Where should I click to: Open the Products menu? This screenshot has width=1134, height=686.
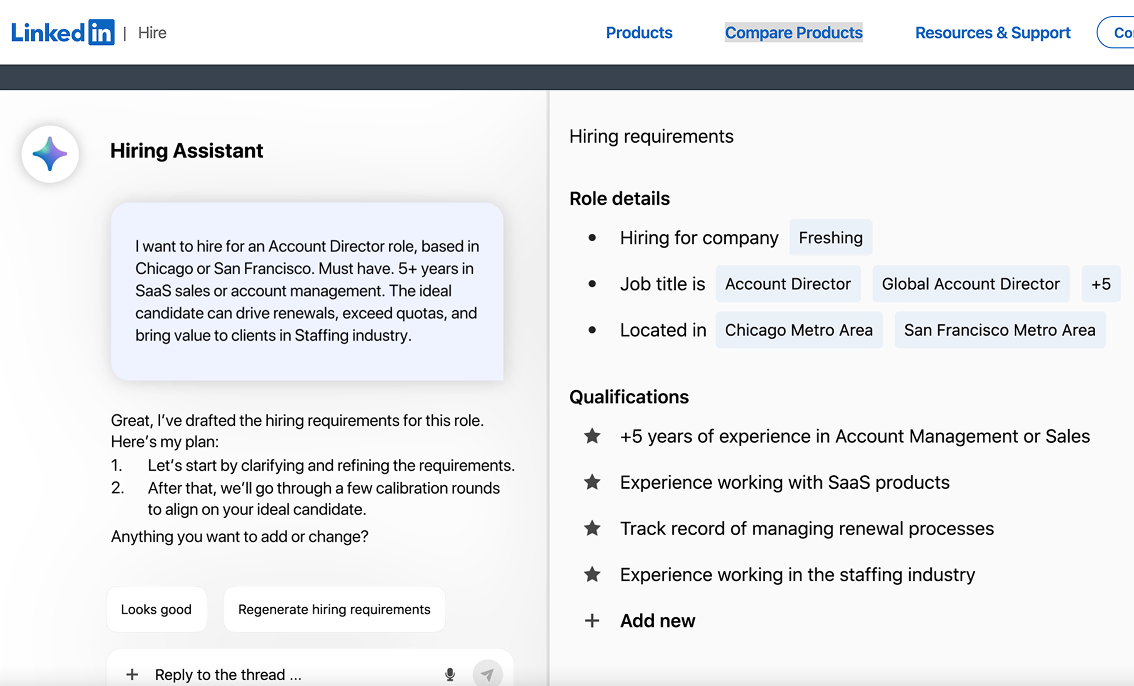click(639, 33)
